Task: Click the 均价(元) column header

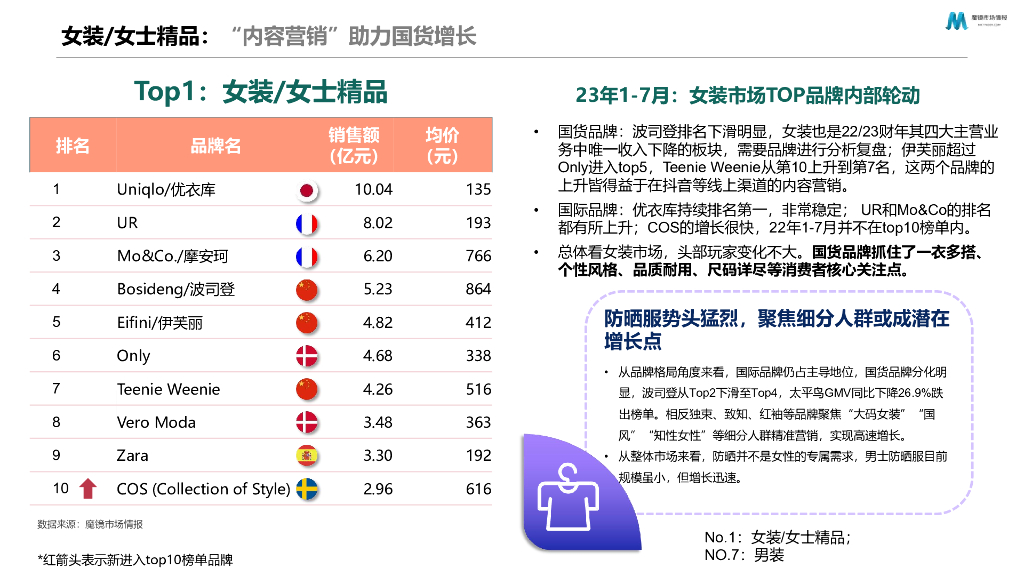Action: click(442, 145)
